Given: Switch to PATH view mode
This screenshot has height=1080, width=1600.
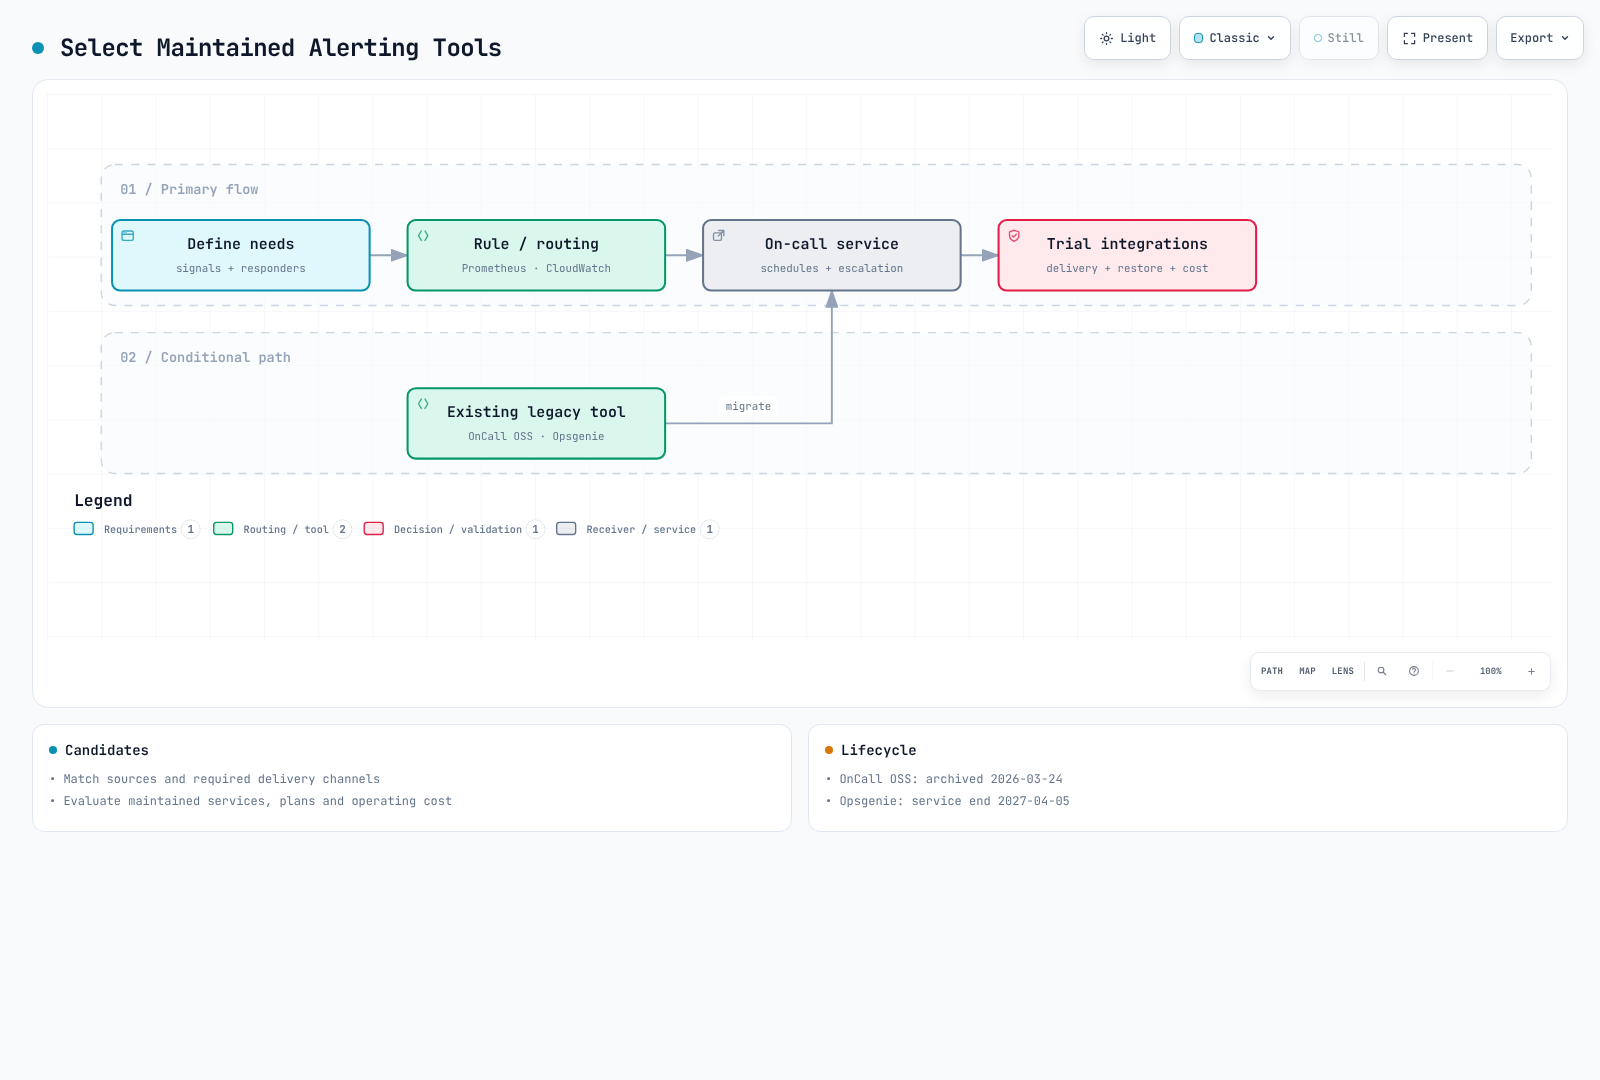Looking at the screenshot, I should (x=1272, y=671).
